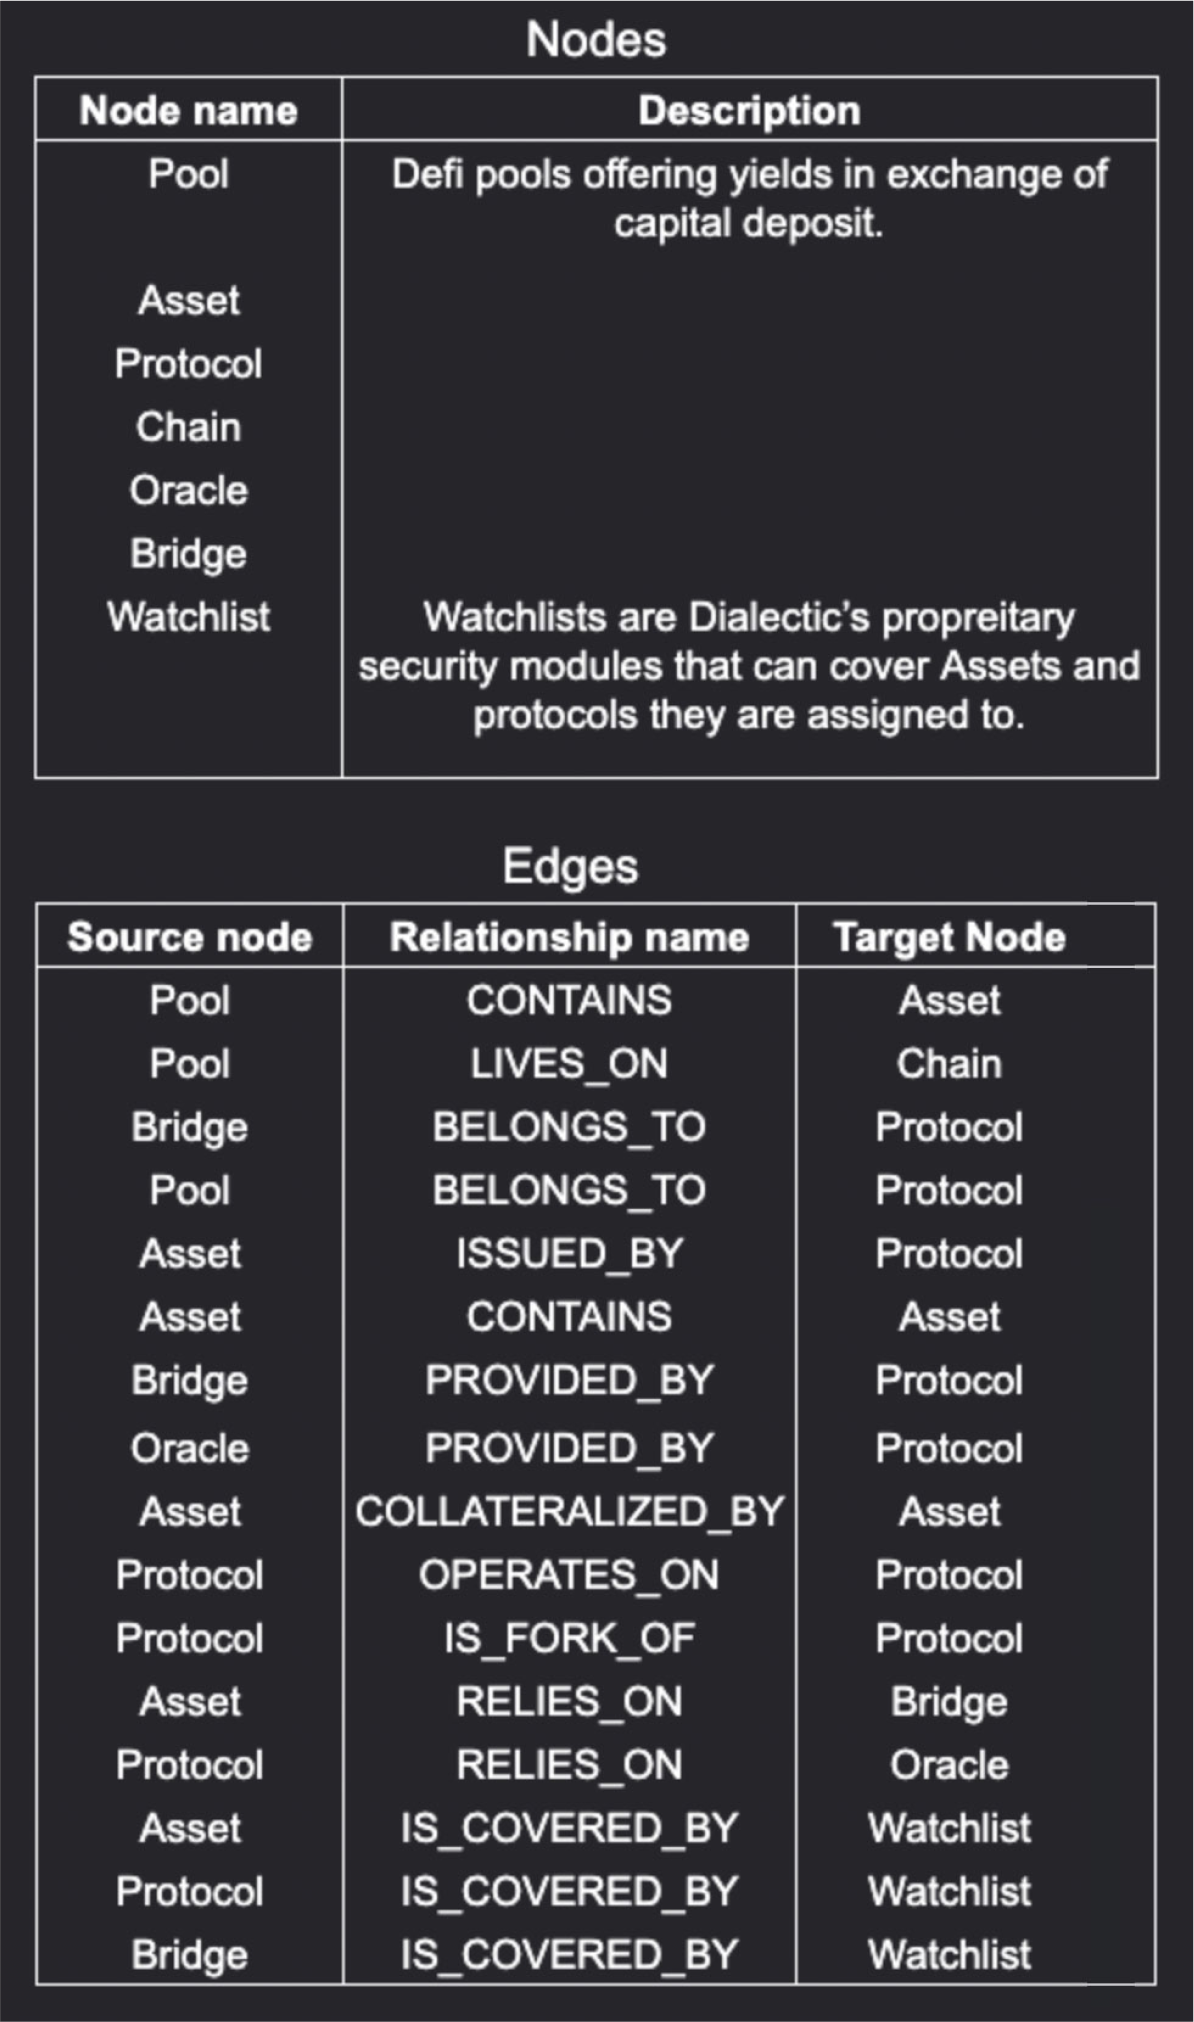
Task: Click the Relationship name column header
Action: click(569, 937)
